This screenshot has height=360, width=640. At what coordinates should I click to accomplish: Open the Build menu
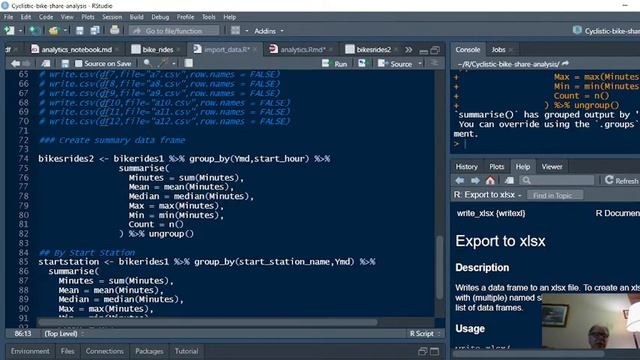136,17
